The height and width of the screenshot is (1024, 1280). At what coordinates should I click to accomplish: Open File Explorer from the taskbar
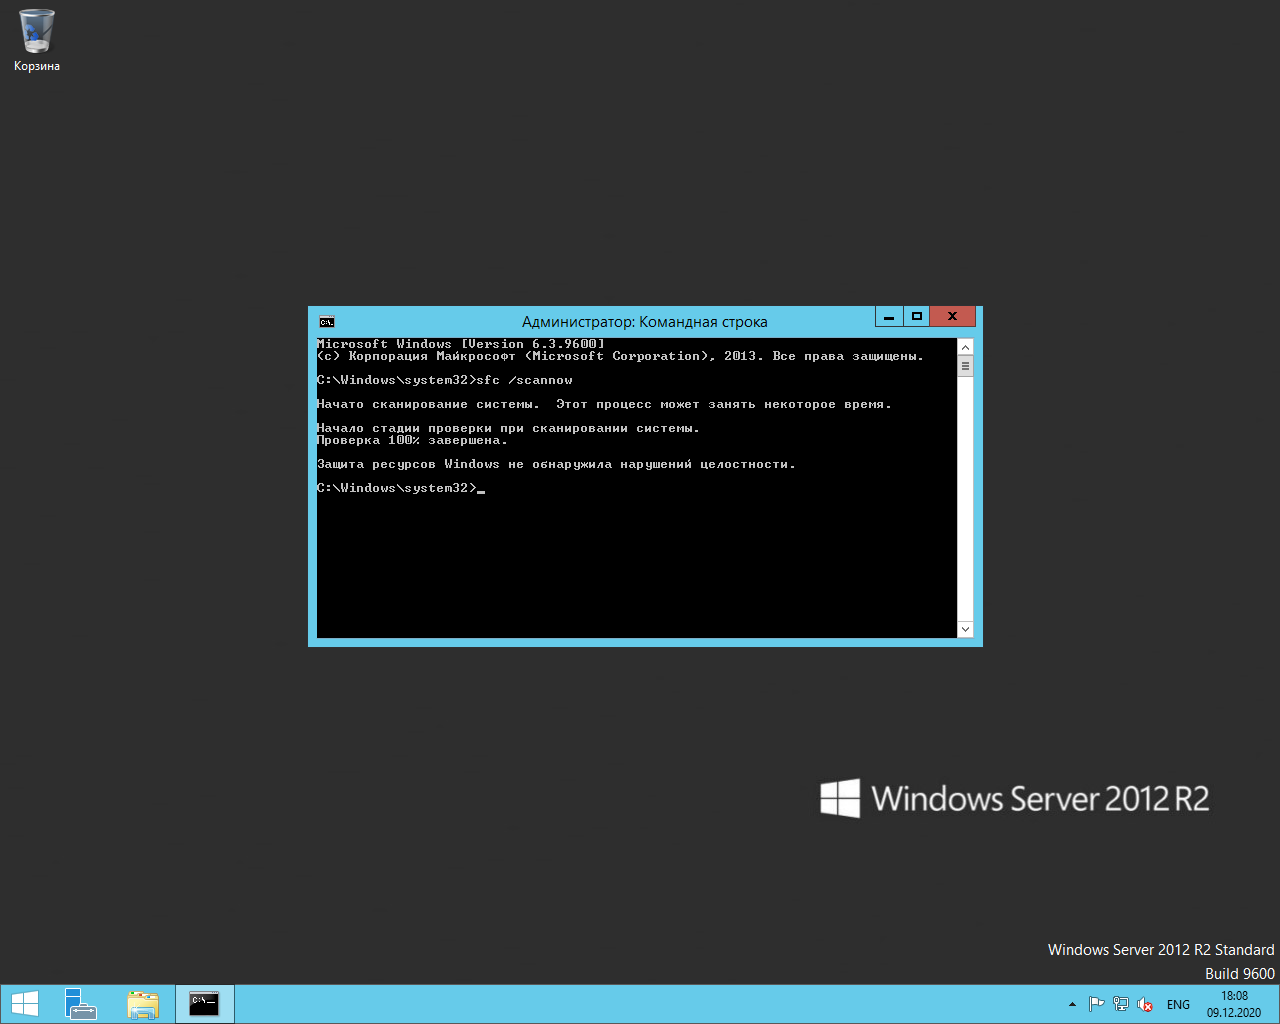tap(143, 1004)
